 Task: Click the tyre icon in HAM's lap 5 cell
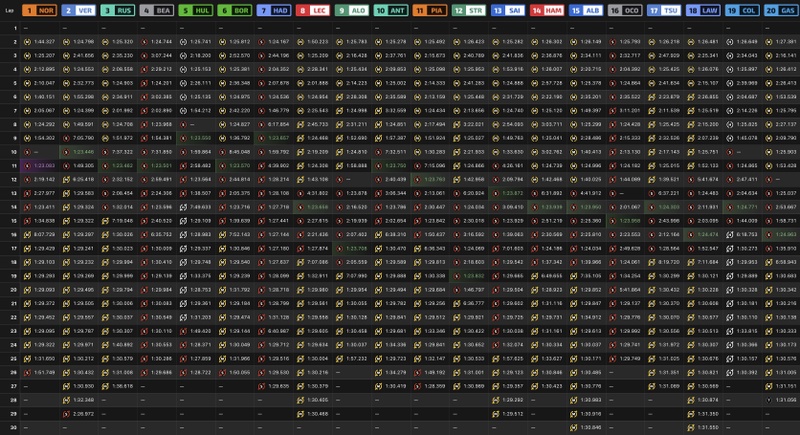pos(535,83)
